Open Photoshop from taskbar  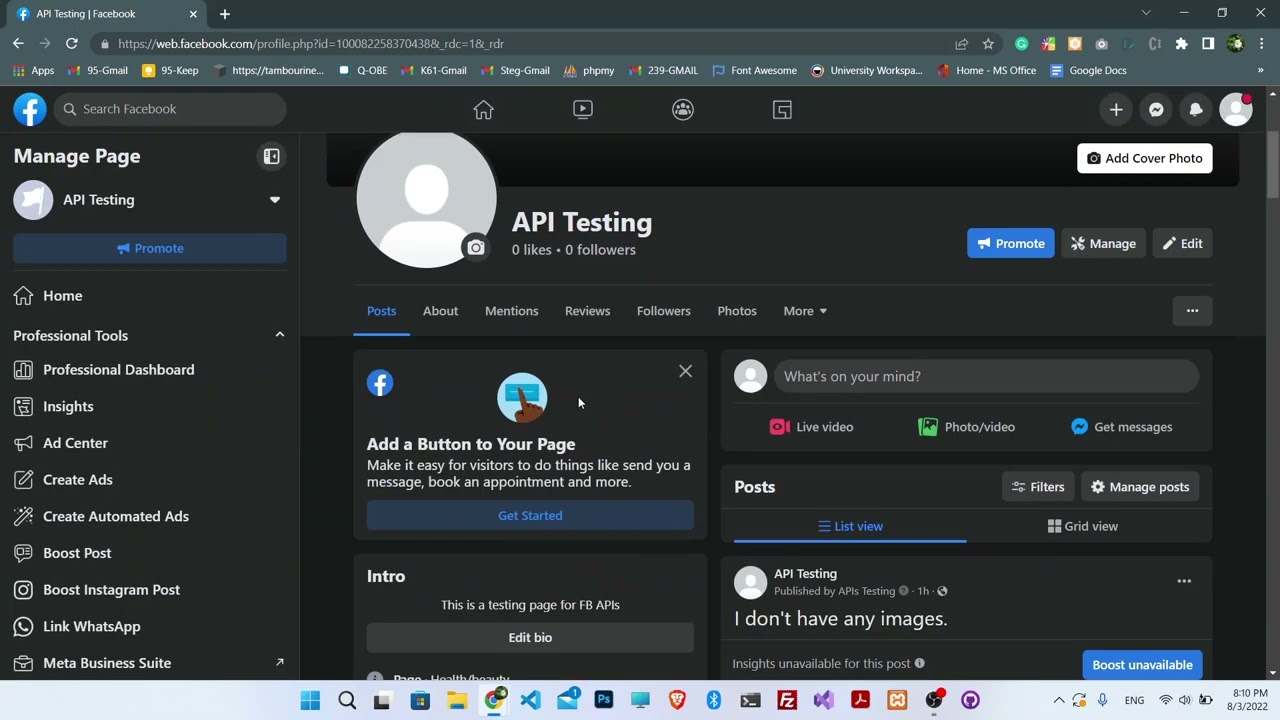pos(604,700)
